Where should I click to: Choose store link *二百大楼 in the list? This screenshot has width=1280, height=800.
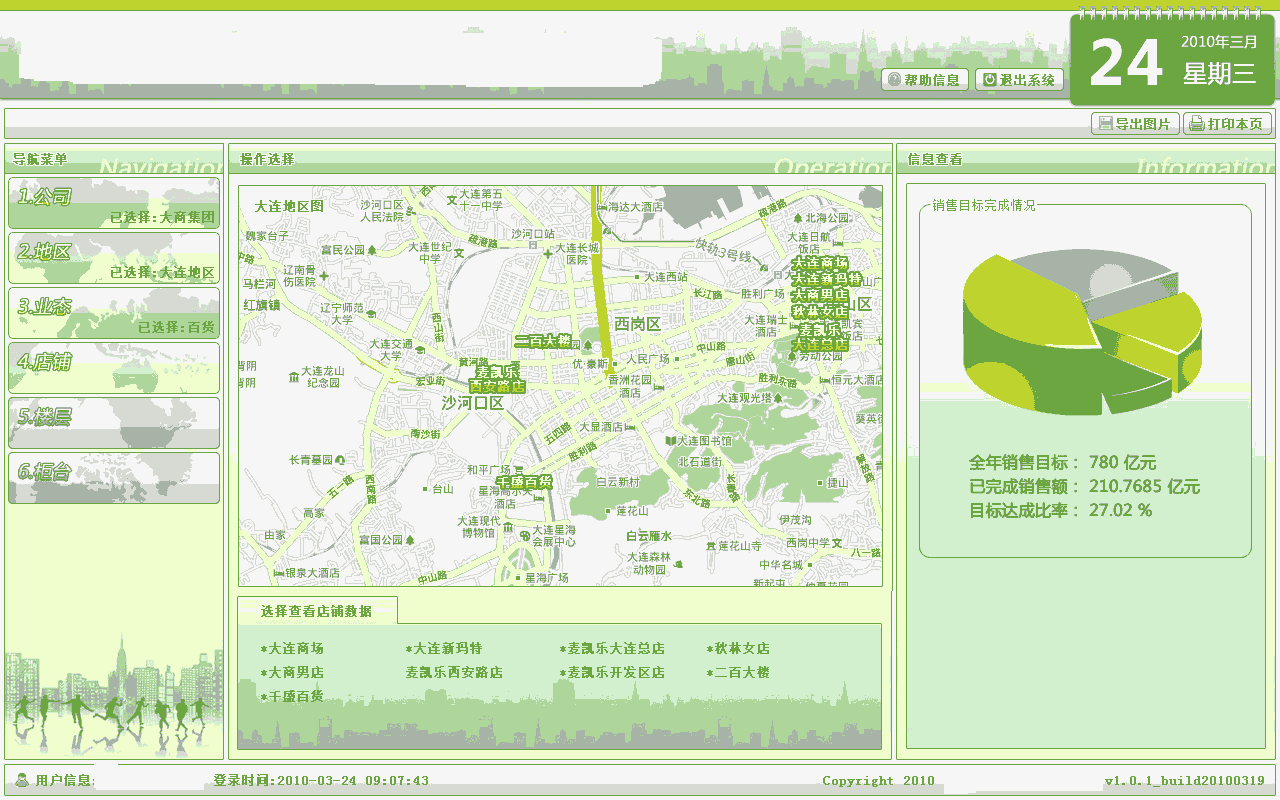[738, 673]
